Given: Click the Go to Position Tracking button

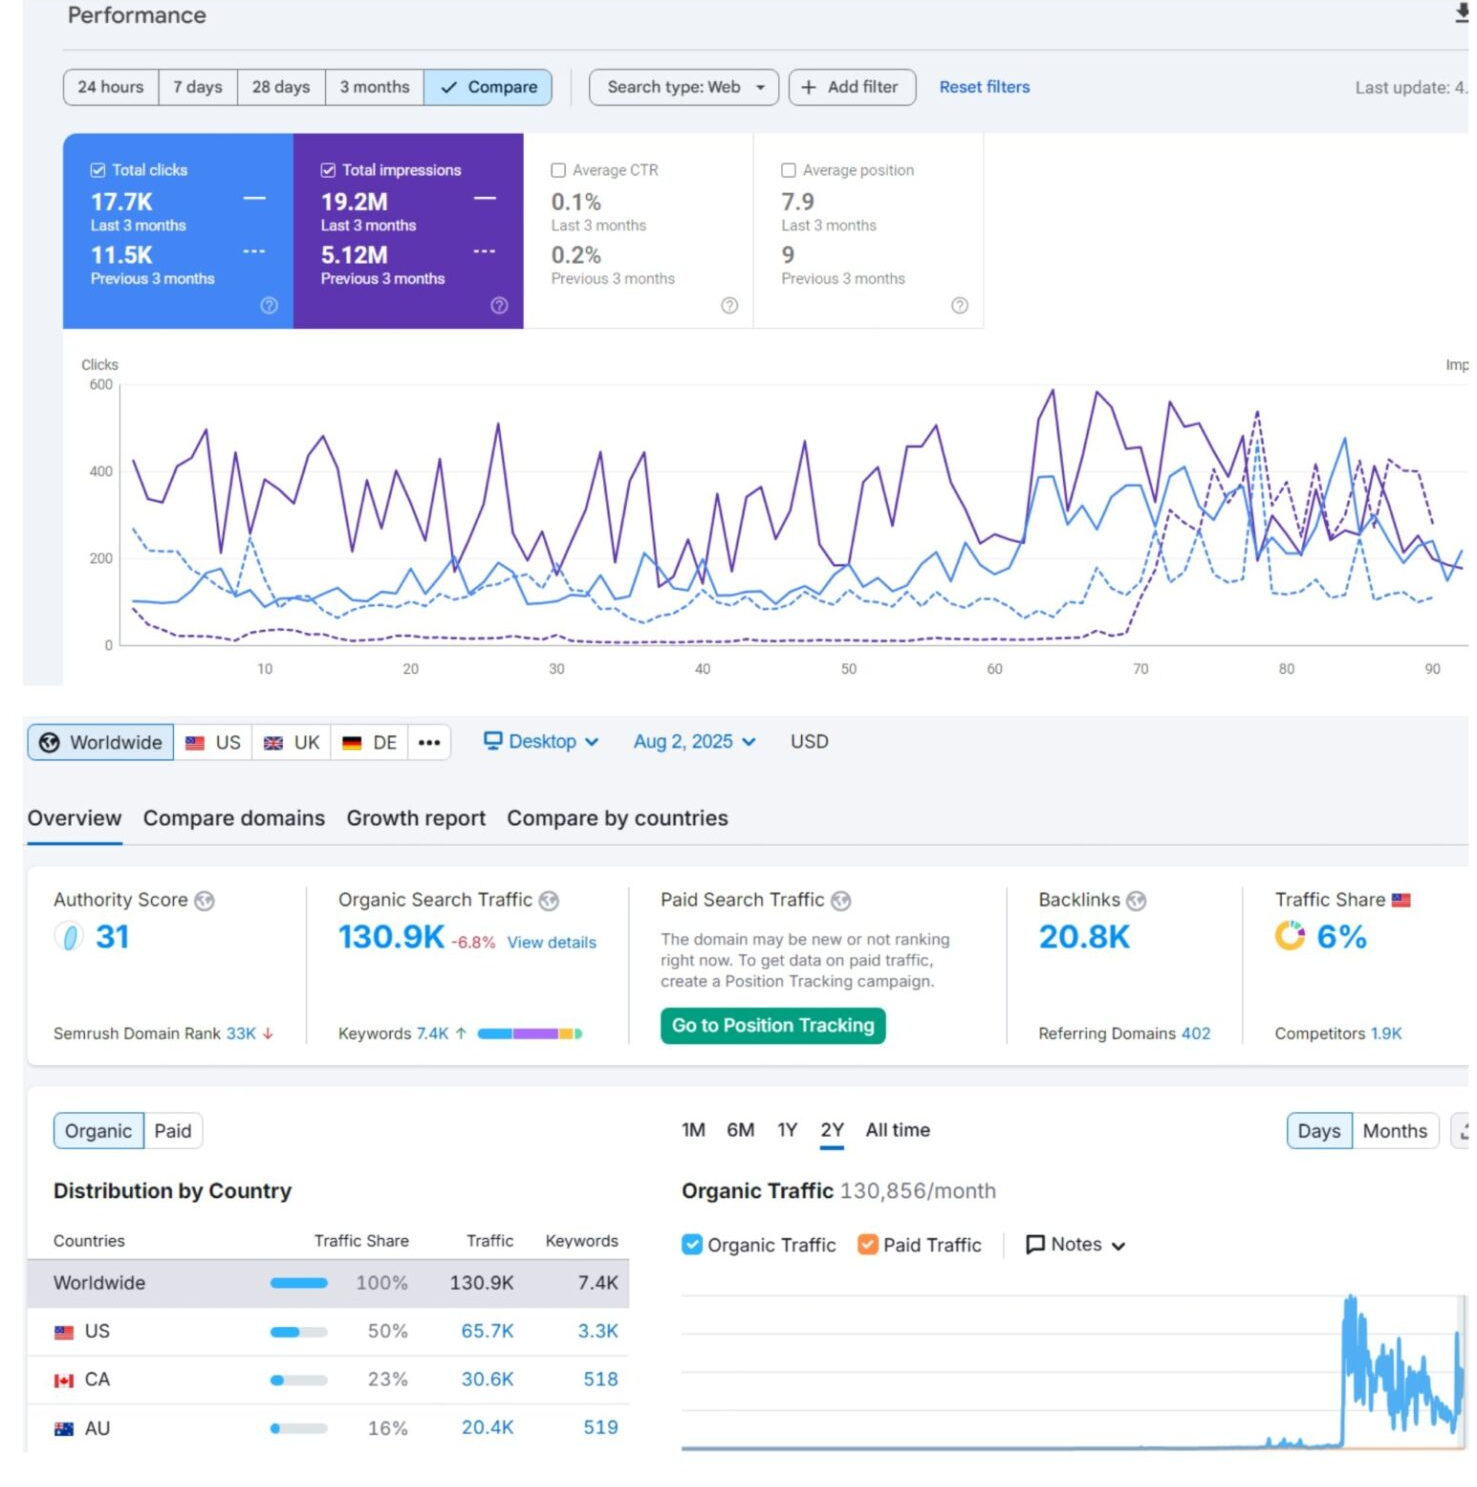Looking at the screenshot, I should pos(772,1025).
